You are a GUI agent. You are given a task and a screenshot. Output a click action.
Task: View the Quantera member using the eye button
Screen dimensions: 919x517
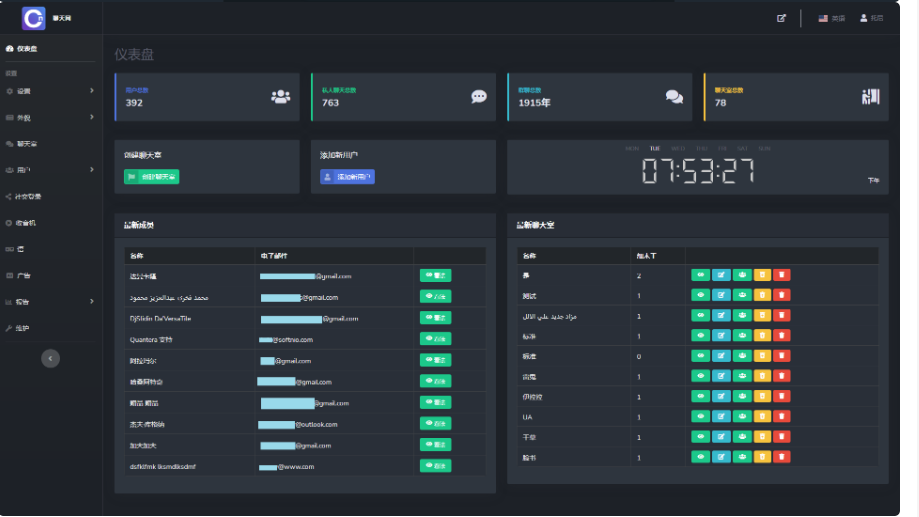coord(435,339)
